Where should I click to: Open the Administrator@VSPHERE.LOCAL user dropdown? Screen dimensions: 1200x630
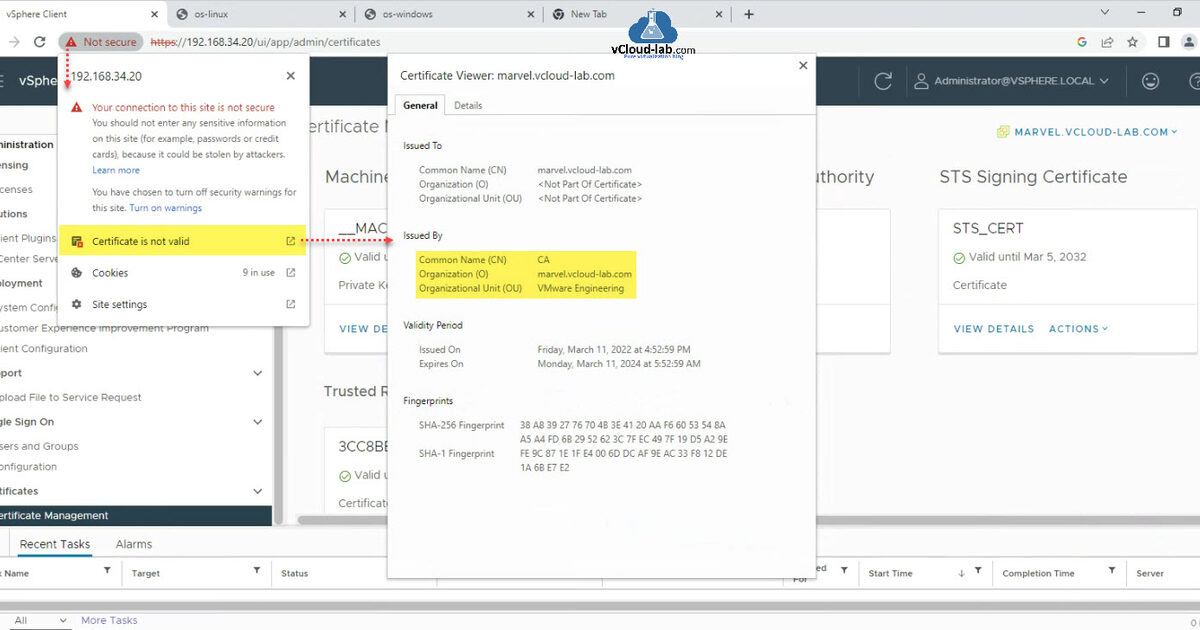tap(1012, 81)
